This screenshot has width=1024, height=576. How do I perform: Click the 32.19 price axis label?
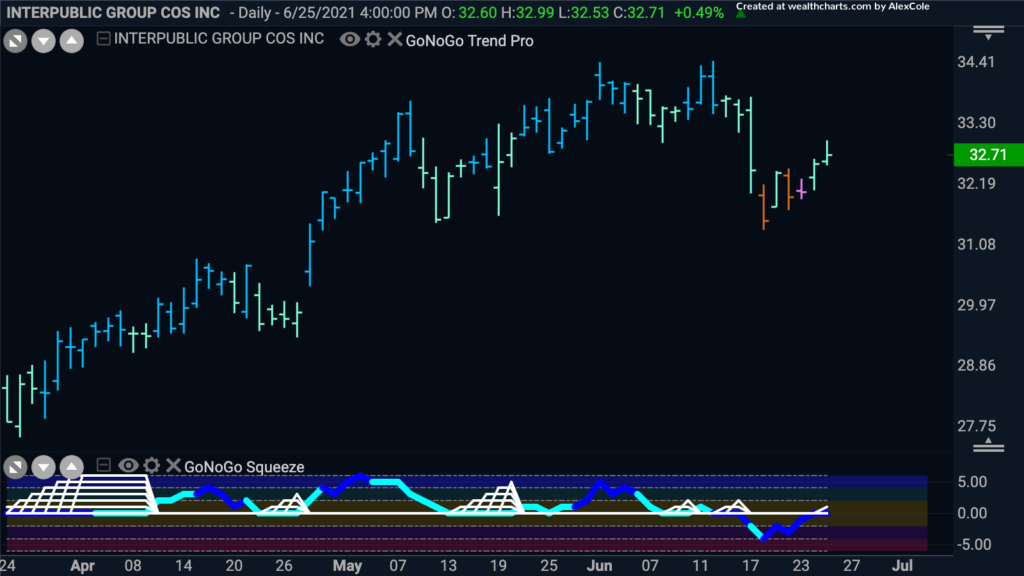point(976,184)
